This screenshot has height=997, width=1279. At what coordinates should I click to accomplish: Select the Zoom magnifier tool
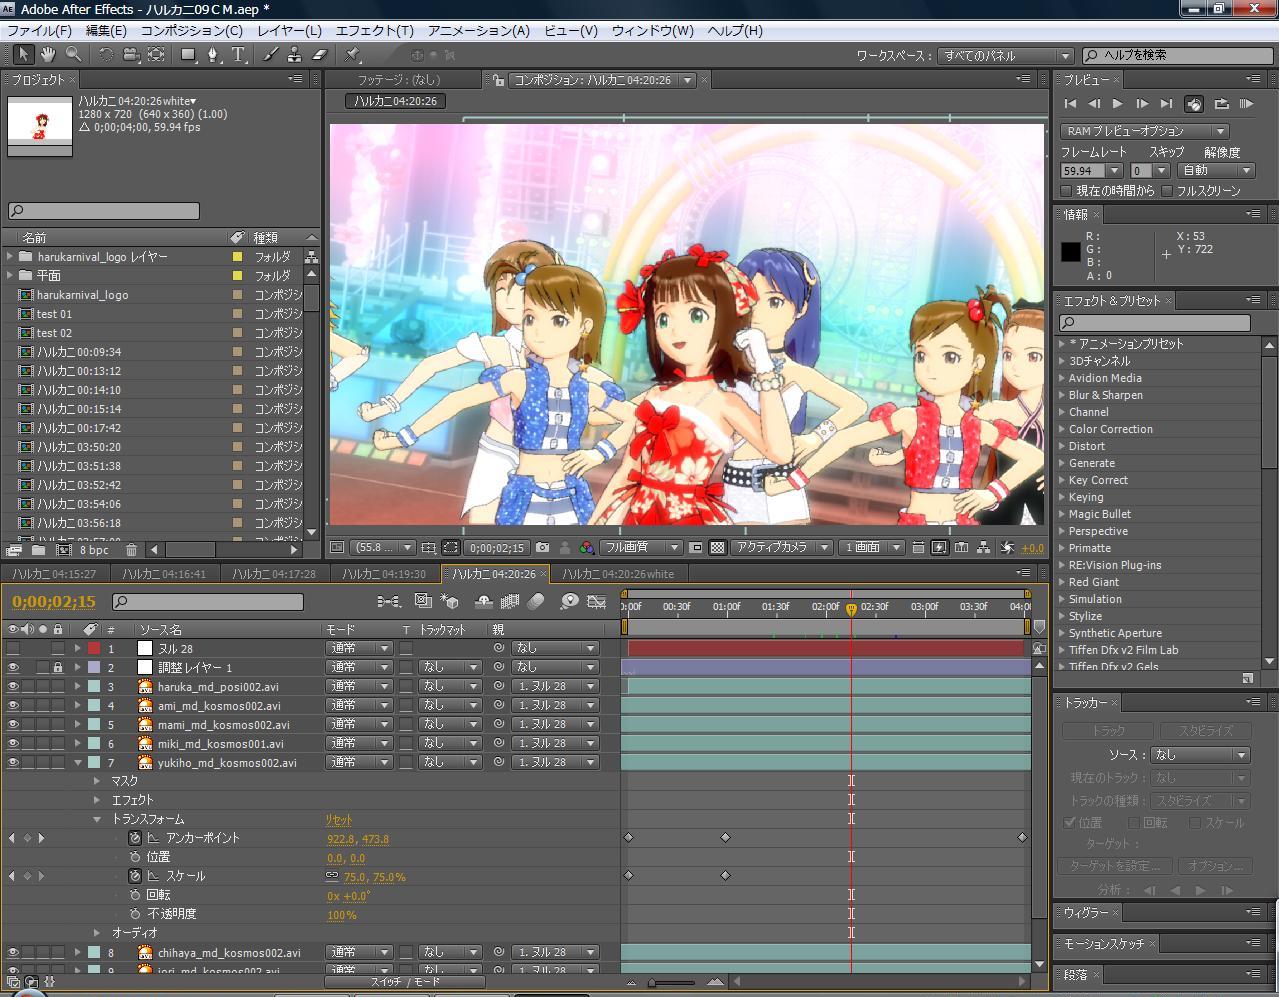point(73,55)
